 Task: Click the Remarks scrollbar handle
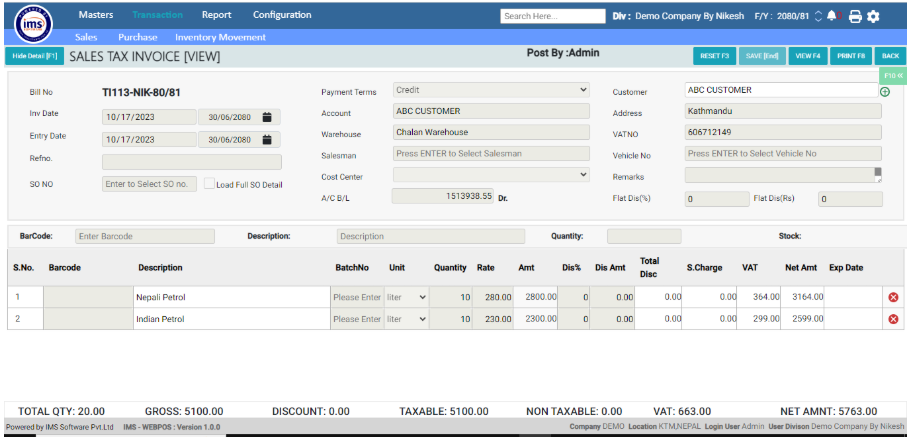click(877, 172)
